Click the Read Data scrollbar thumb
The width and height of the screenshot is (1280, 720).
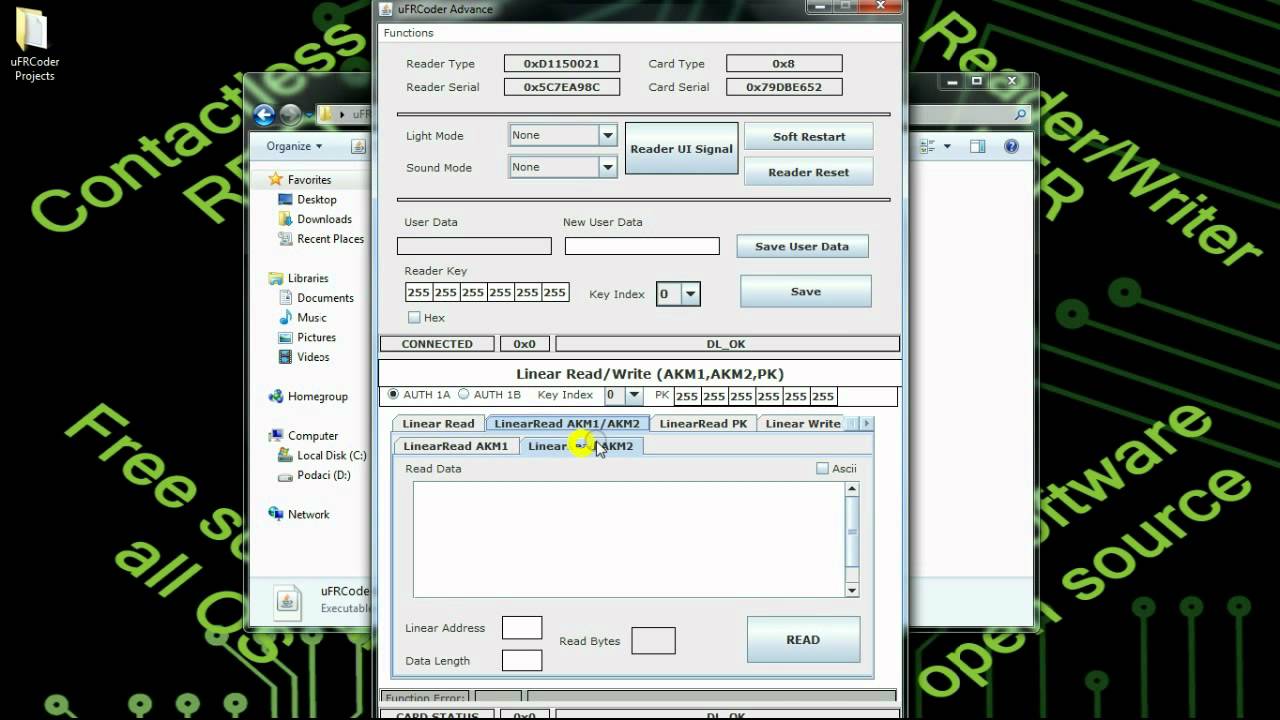[x=852, y=531]
